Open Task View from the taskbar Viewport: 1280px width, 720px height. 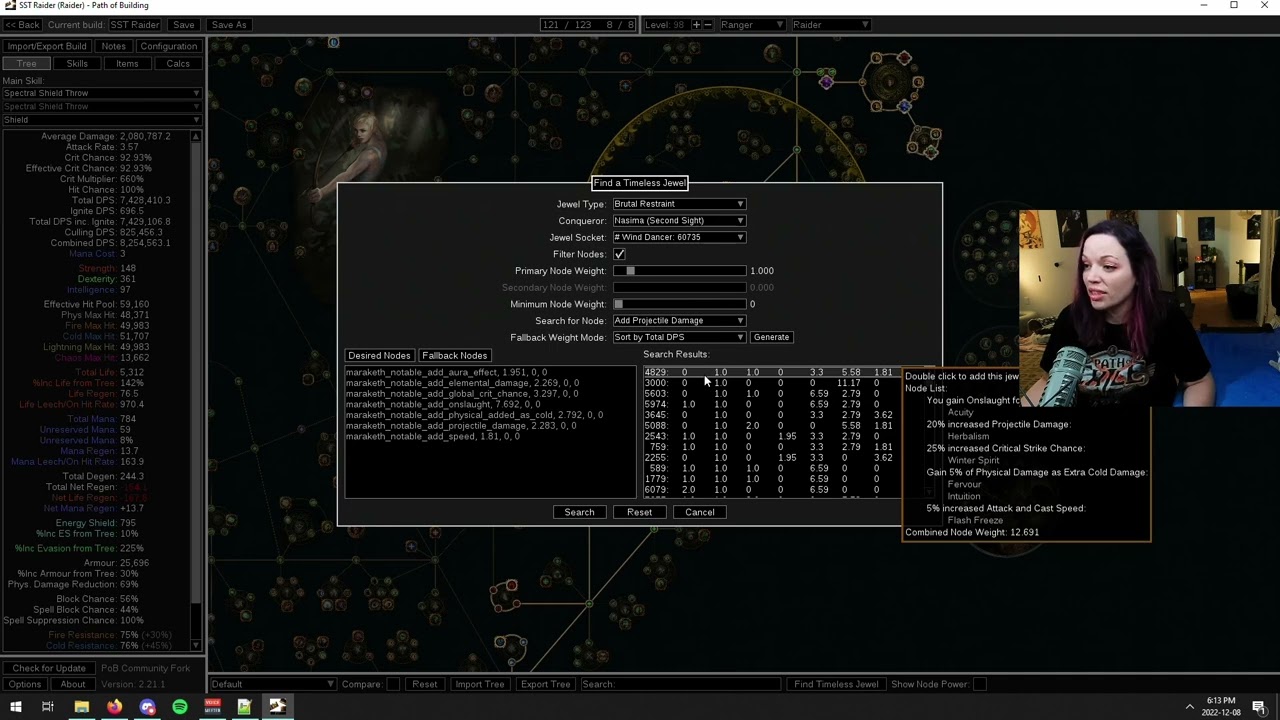pos(47,707)
